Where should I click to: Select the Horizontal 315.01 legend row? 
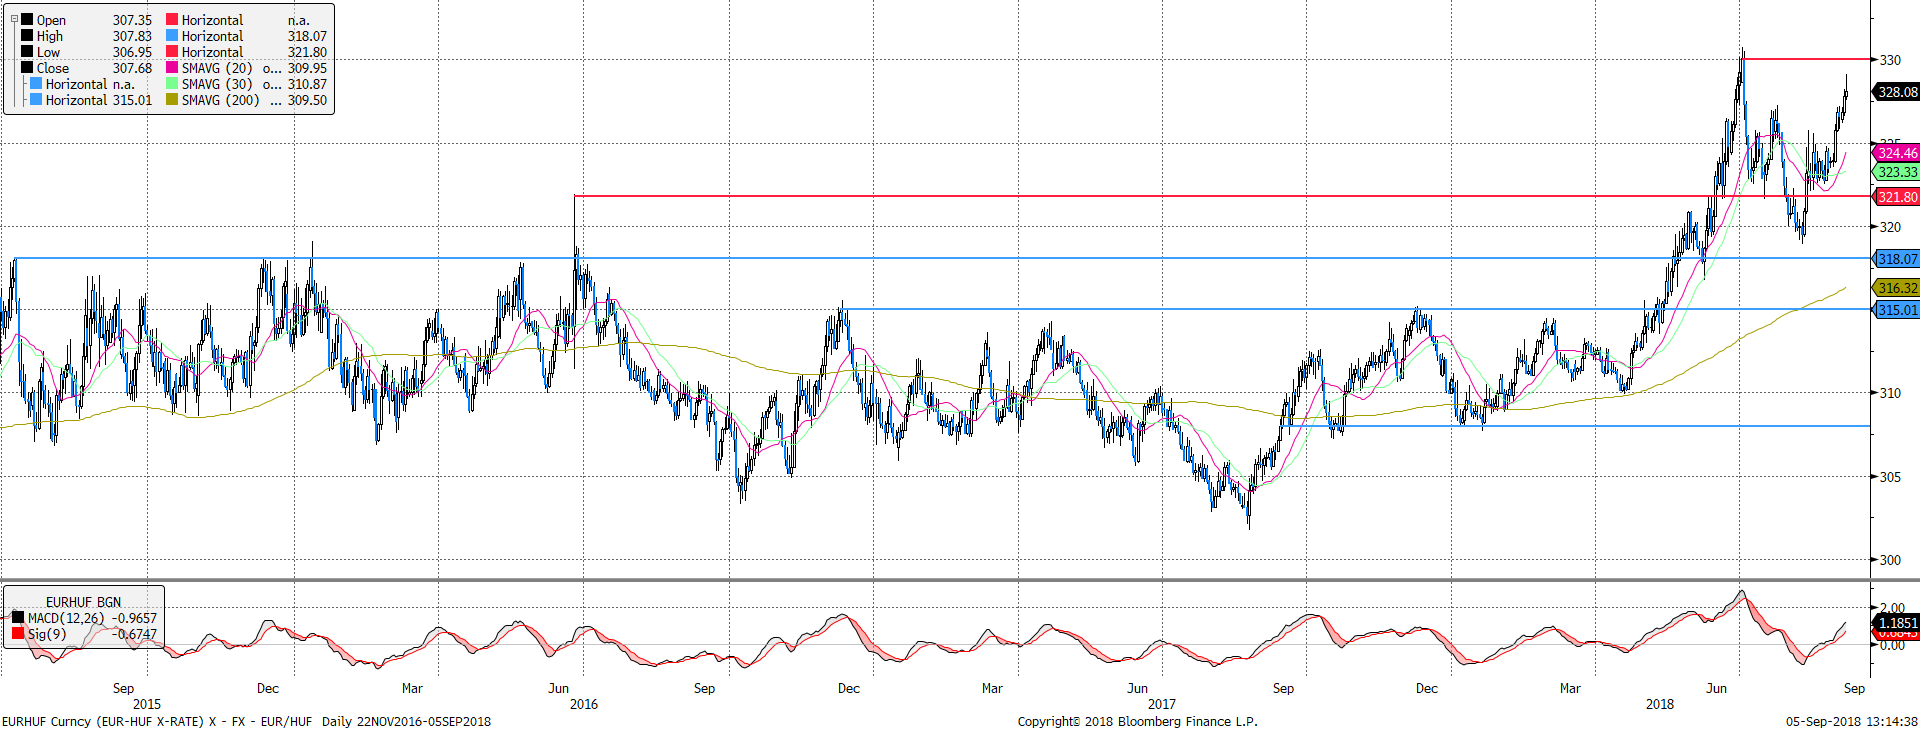coord(91,100)
